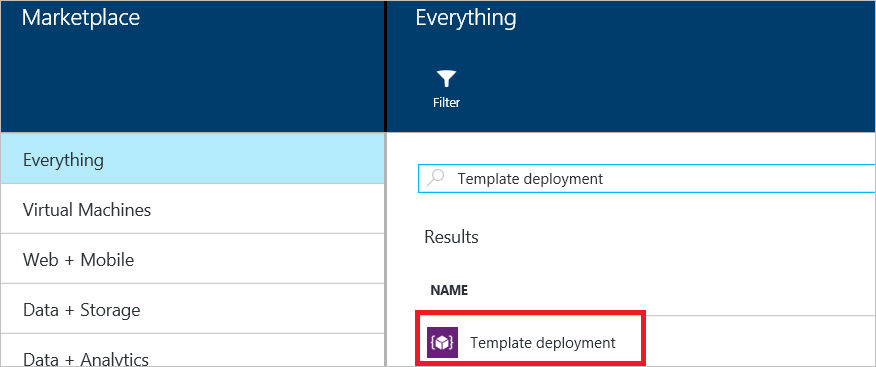Screen dimensions: 876x367
Task: Click the Marketplace blade title
Action: [81, 18]
